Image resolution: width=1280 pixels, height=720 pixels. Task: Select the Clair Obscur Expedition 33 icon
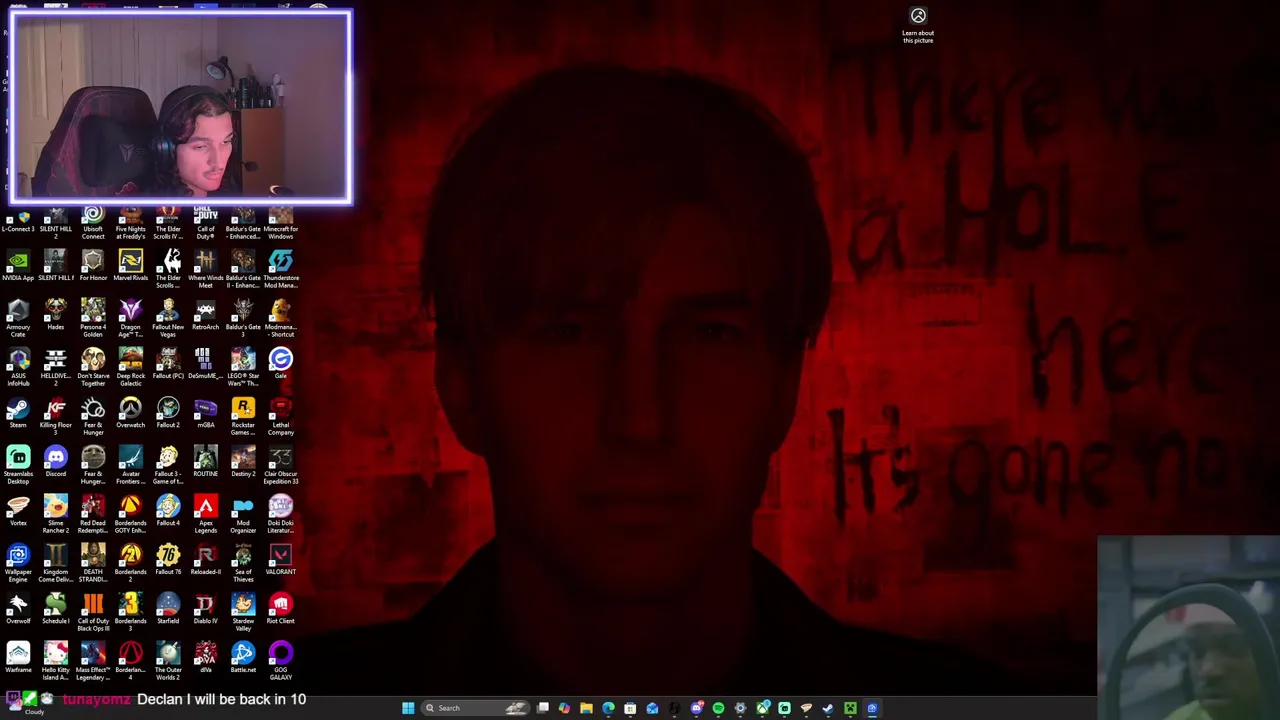(x=280, y=464)
